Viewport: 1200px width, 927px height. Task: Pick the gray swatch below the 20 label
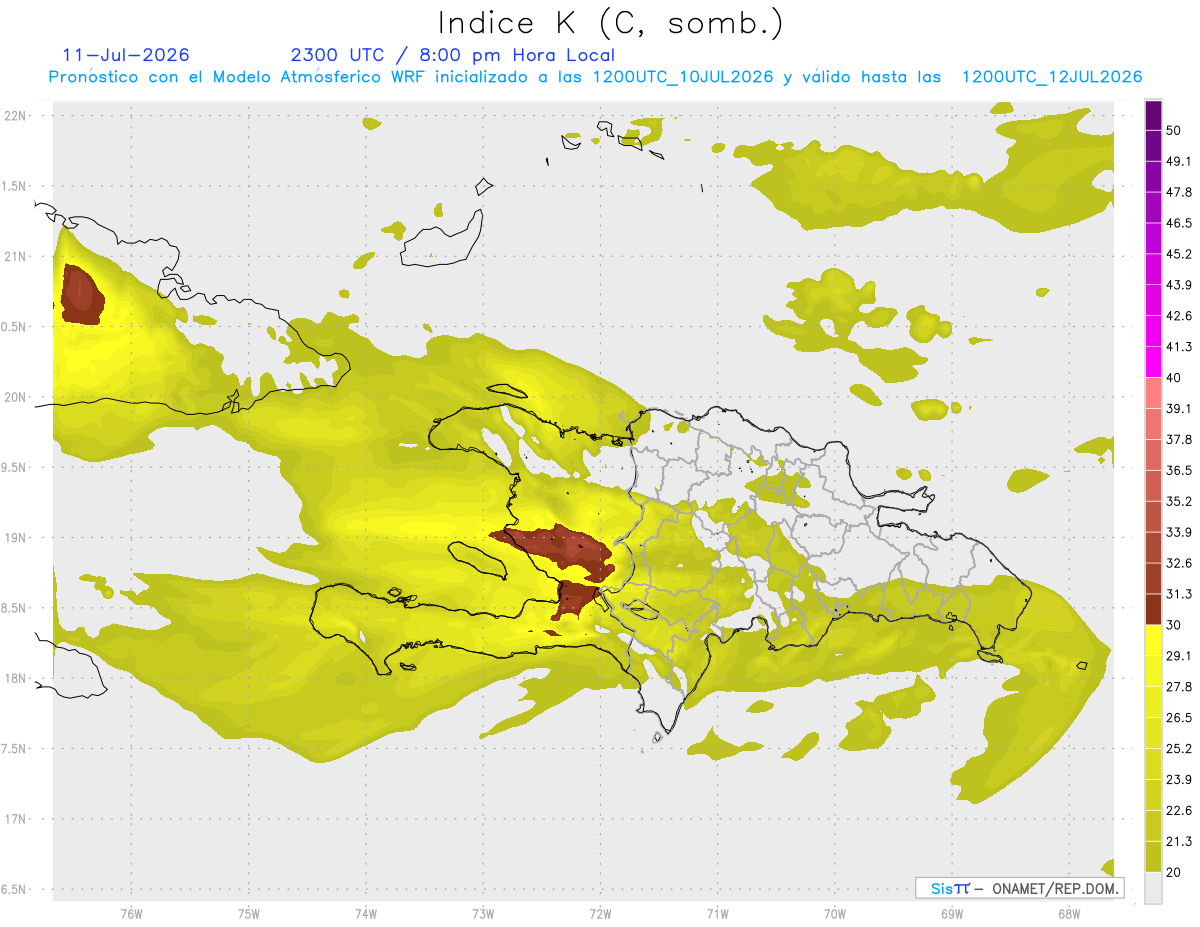pos(1153,888)
